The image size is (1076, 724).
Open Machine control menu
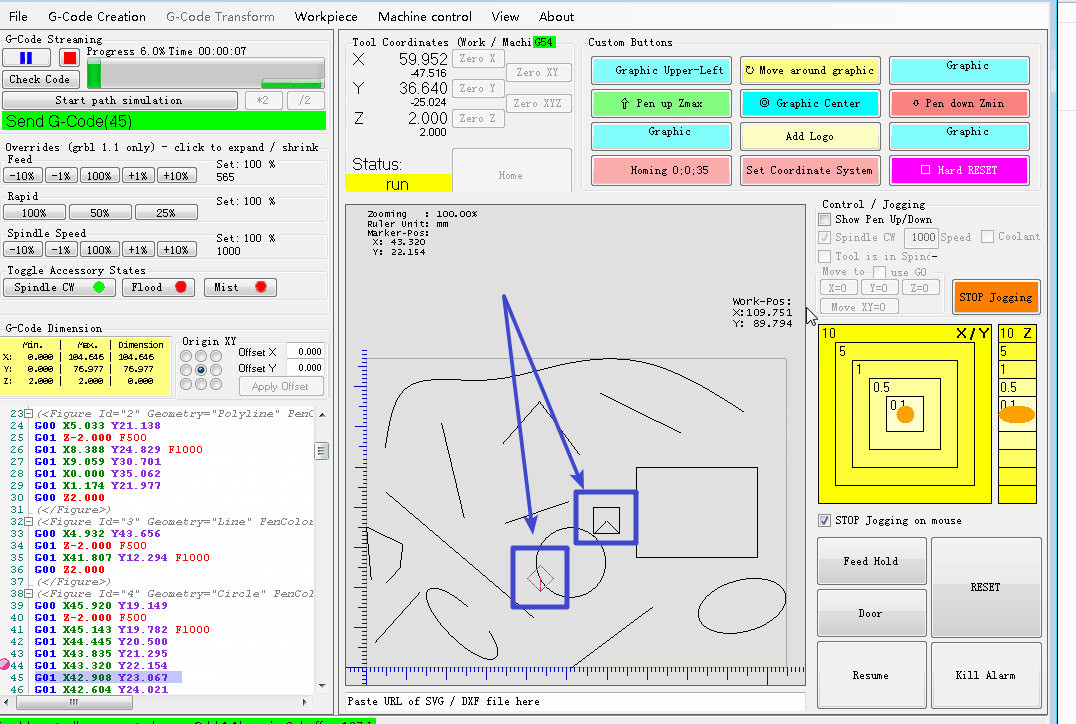coord(424,16)
